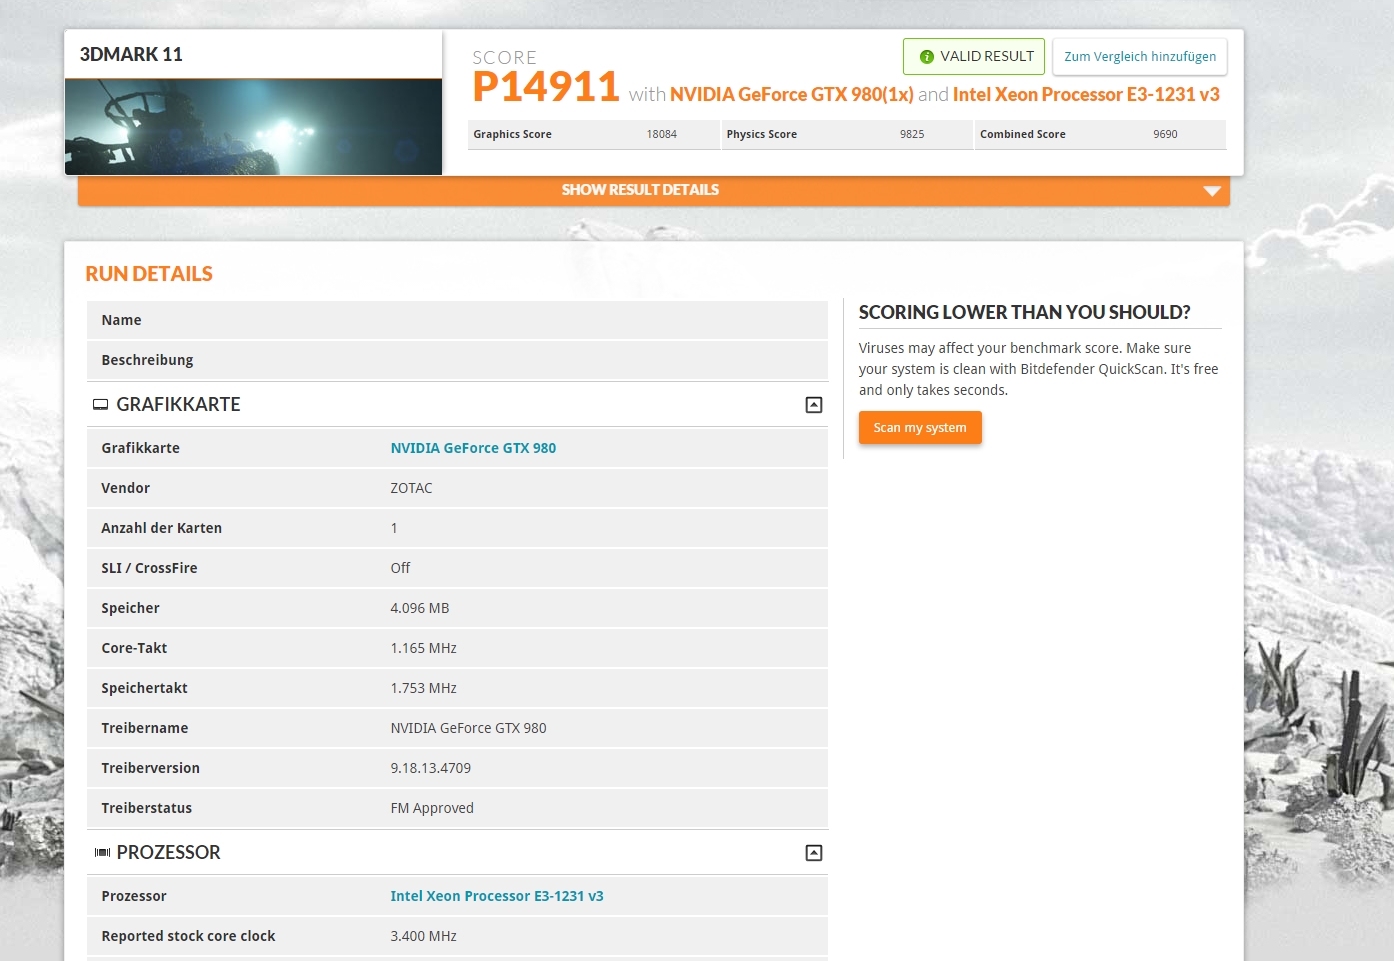Image resolution: width=1394 pixels, height=961 pixels.
Task: Click the Grafikkarte row label
Action: [140, 448]
